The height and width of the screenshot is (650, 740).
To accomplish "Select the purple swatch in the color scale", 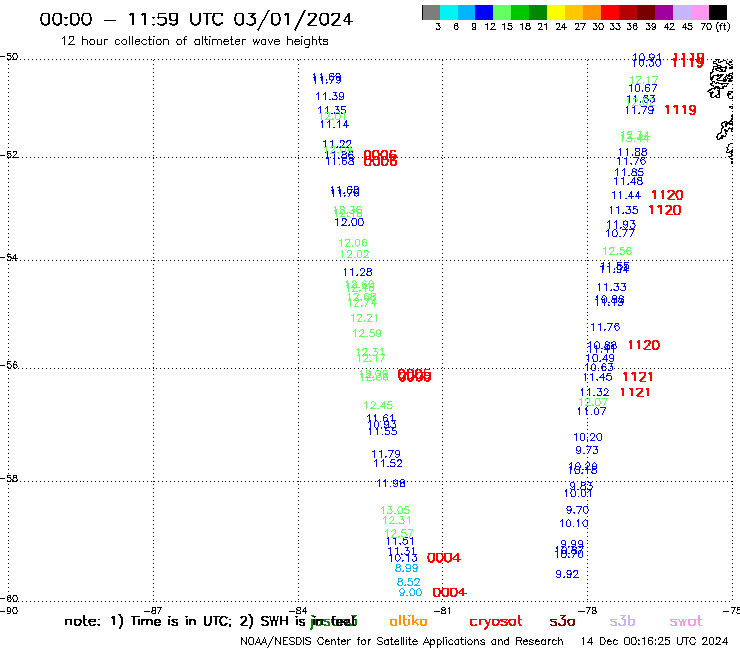I will (x=664, y=12).
